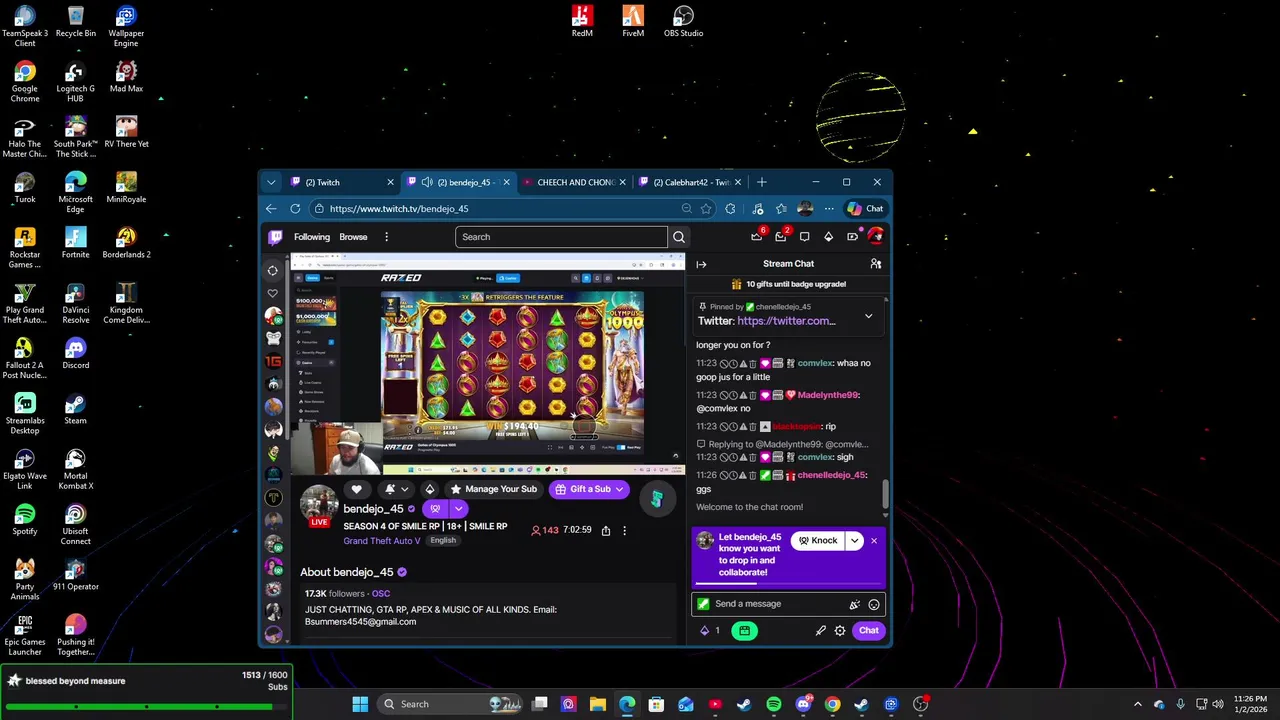This screenshot has width=1280, height=720.
Task: Open Spotify in the taskbar
Action: pos(773,704)
